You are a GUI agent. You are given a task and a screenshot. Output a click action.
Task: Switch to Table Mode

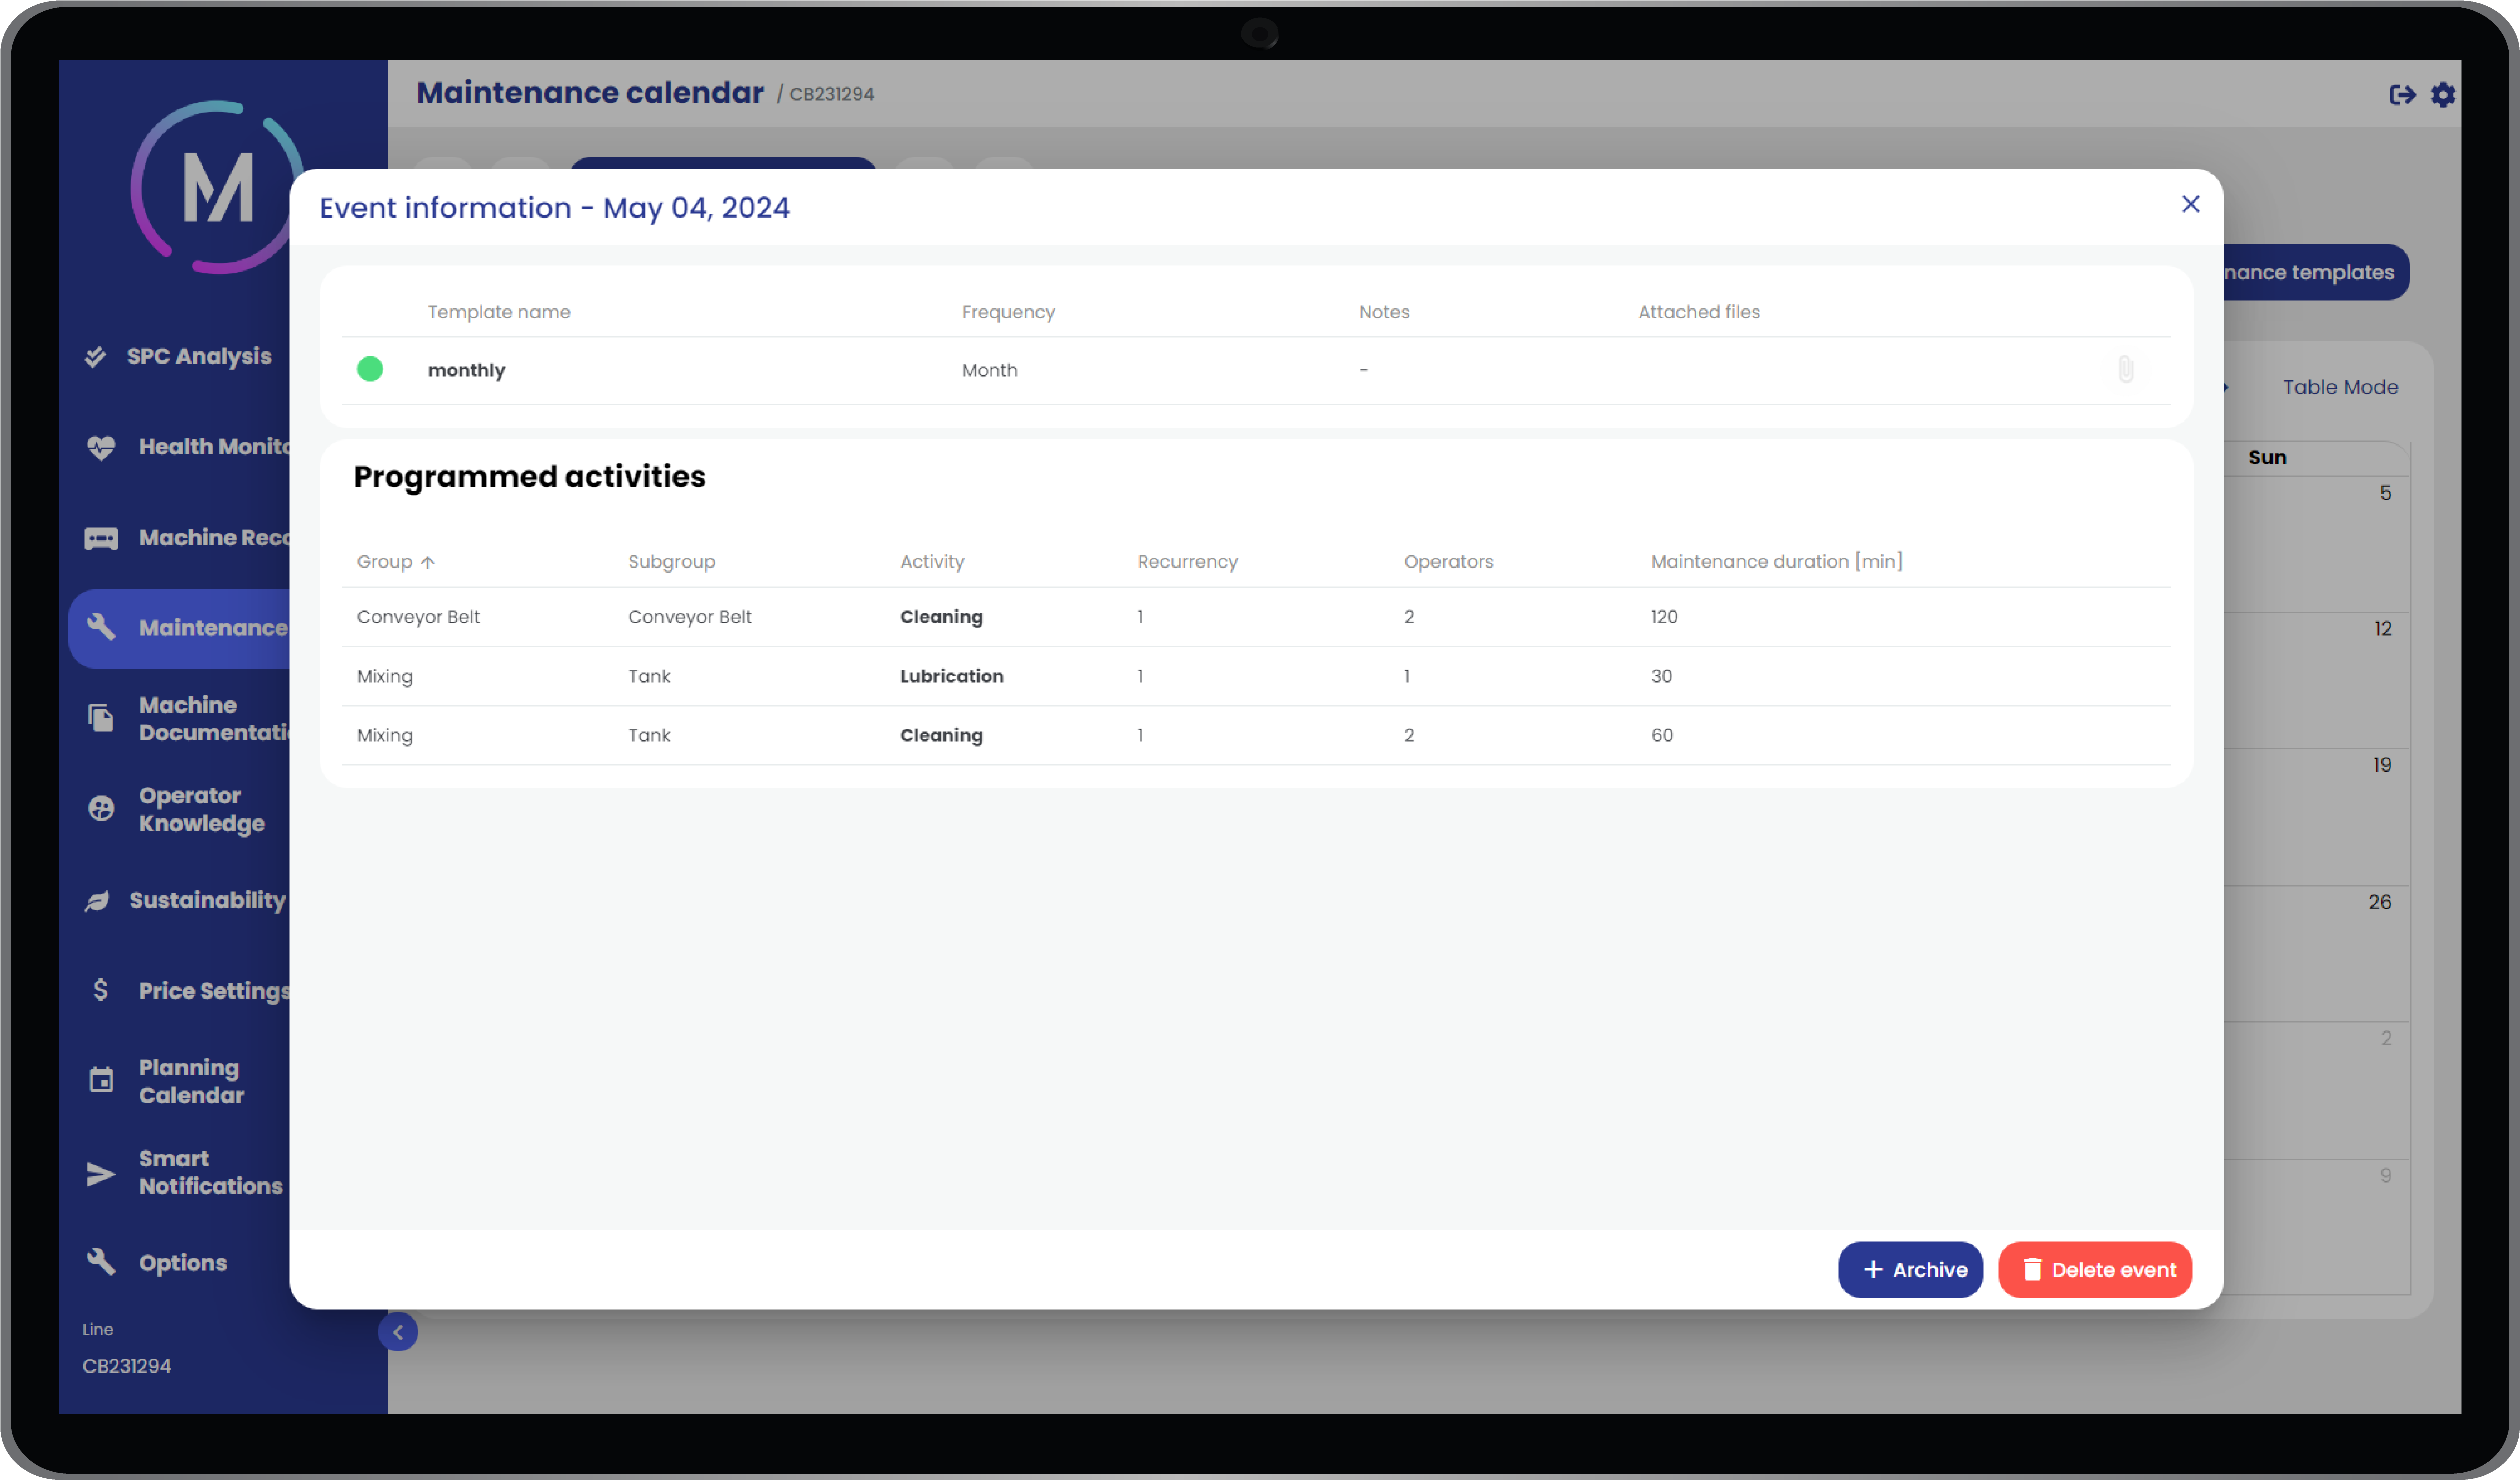click(2340, 387)
